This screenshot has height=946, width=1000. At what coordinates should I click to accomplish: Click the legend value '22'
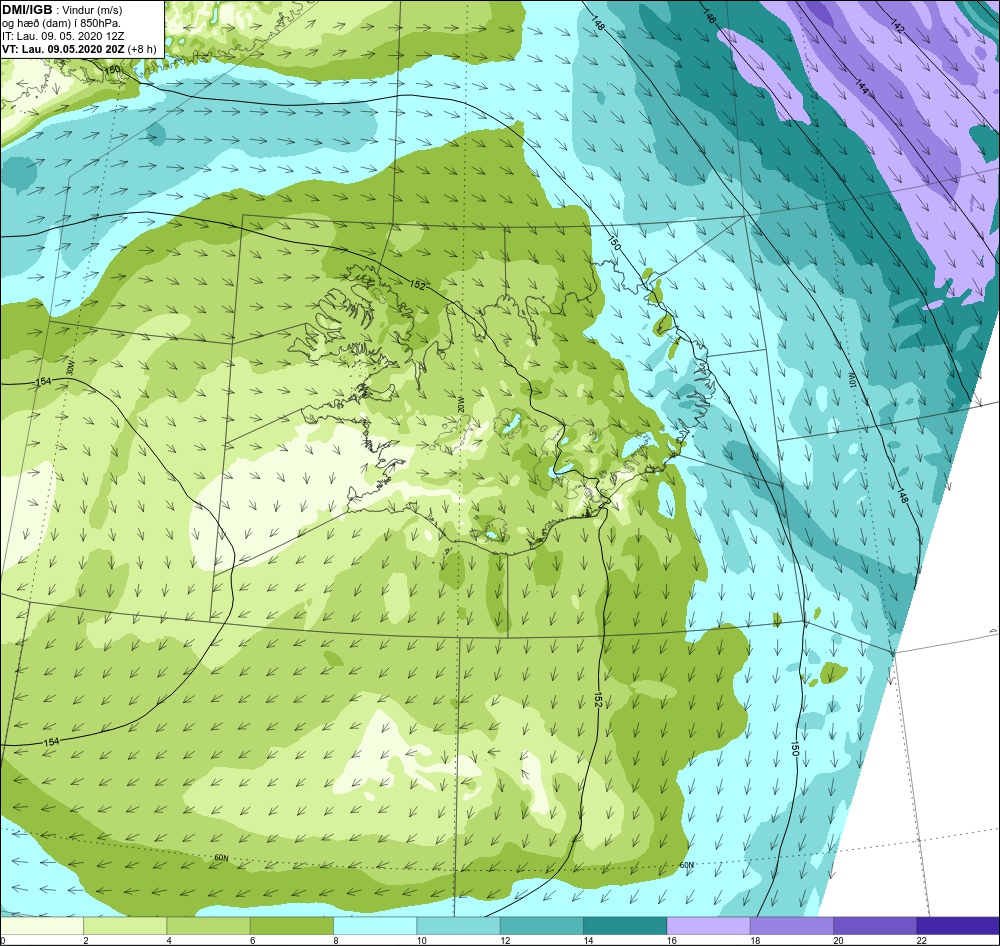point(922,940)
